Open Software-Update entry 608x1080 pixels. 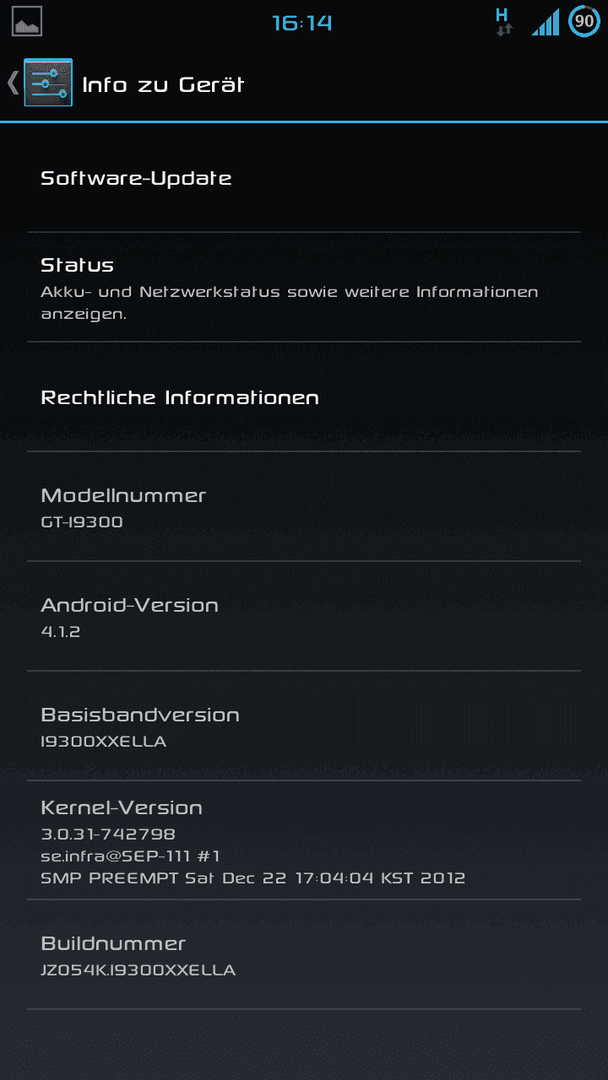point(304,178)
